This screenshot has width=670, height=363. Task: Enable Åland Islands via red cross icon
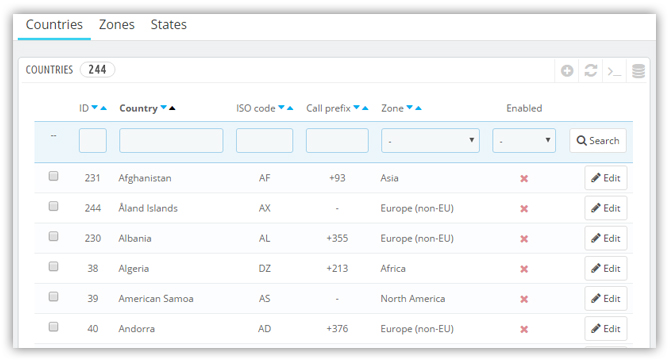(x=524, y=209)
